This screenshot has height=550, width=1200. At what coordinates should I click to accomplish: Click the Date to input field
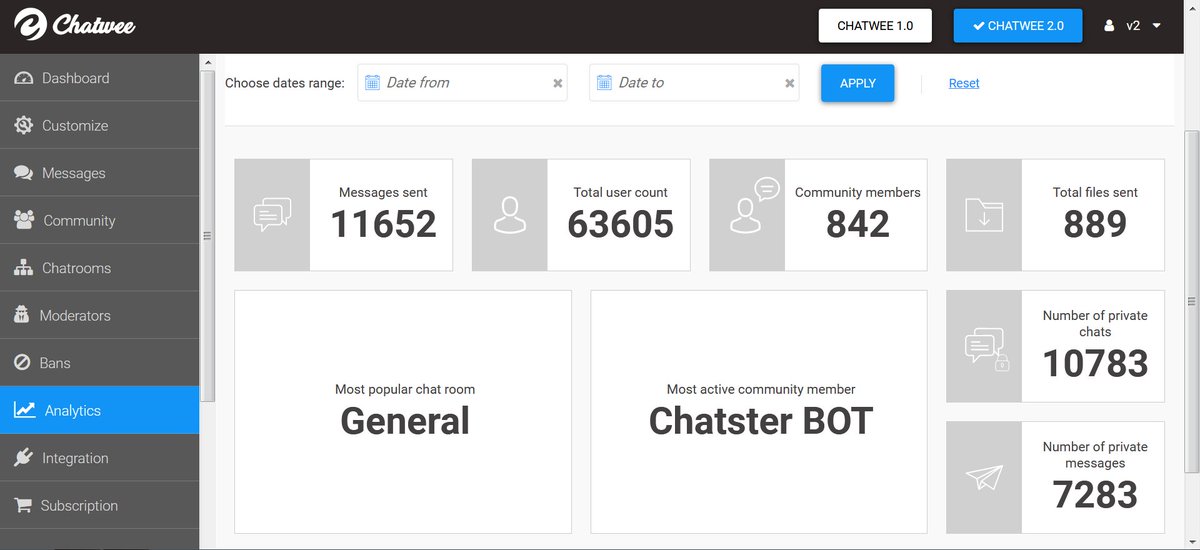[694, 83]
